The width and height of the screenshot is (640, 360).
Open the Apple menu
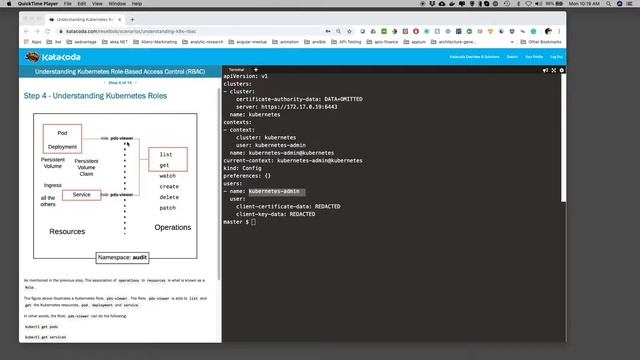pyautogui.click(x=9, y=4)
